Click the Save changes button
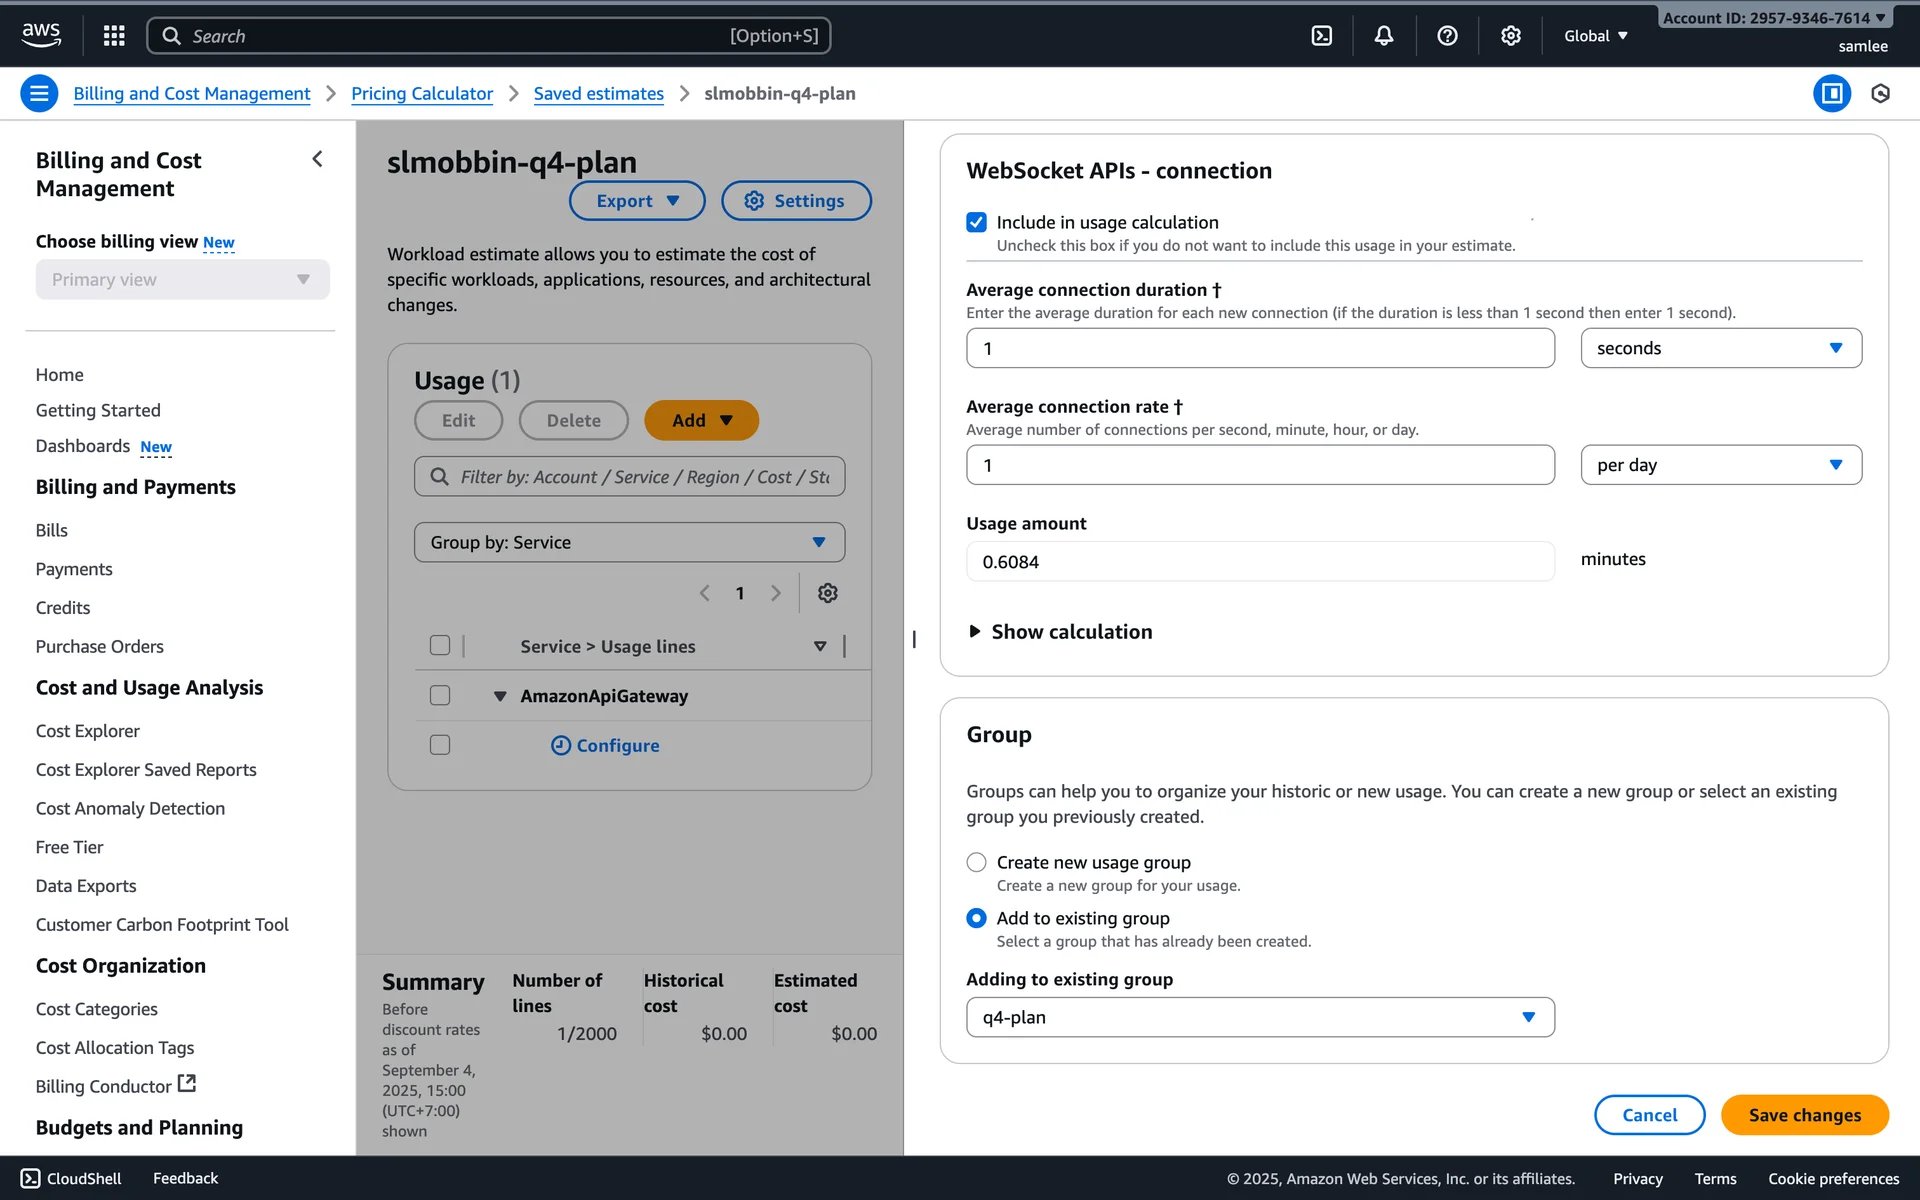Screen dimensions: 1920x1200 (1804, 1115)
